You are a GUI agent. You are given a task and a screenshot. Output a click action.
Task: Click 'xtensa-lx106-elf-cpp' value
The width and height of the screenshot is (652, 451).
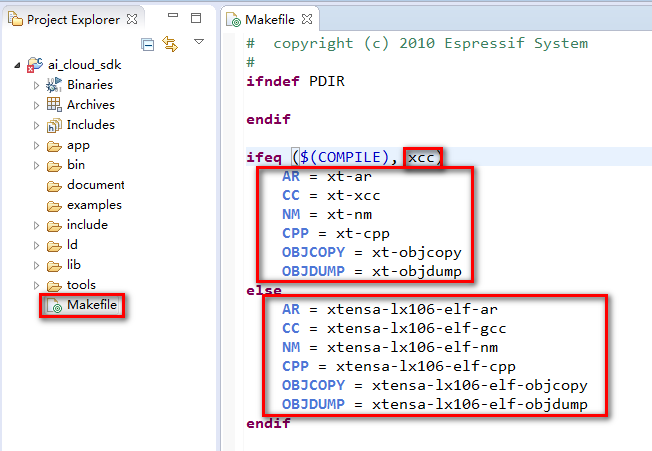click(426, 366)
